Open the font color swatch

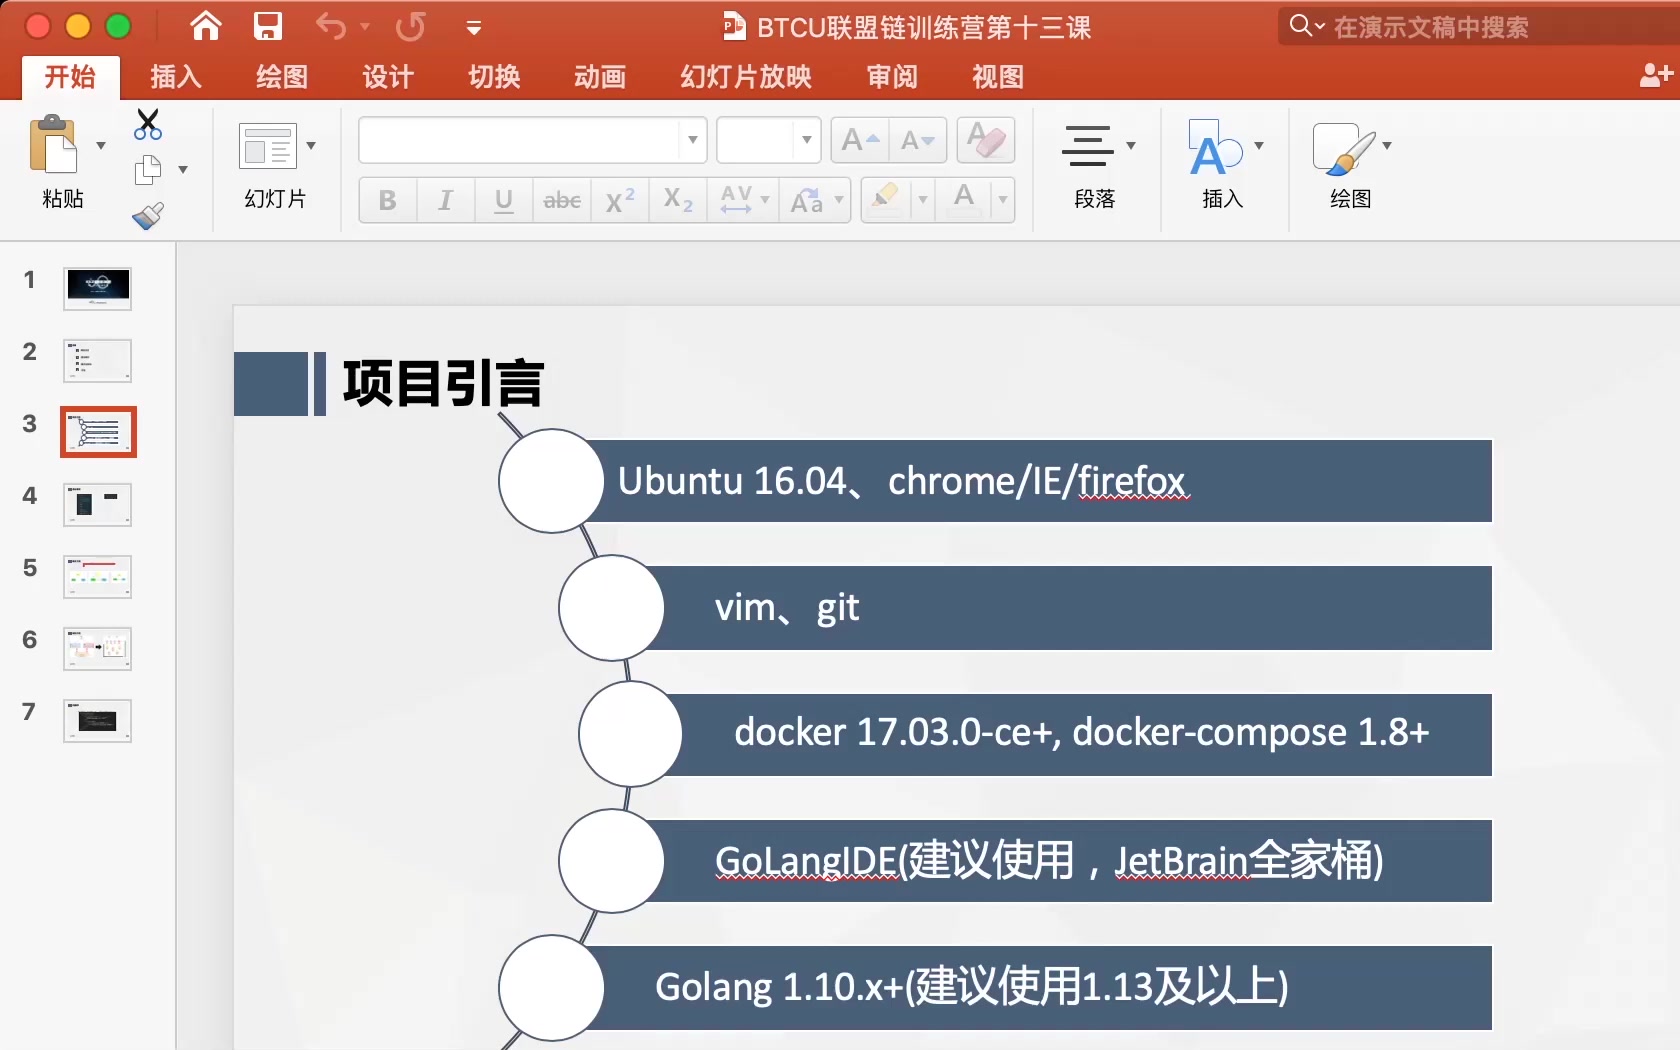966,200
